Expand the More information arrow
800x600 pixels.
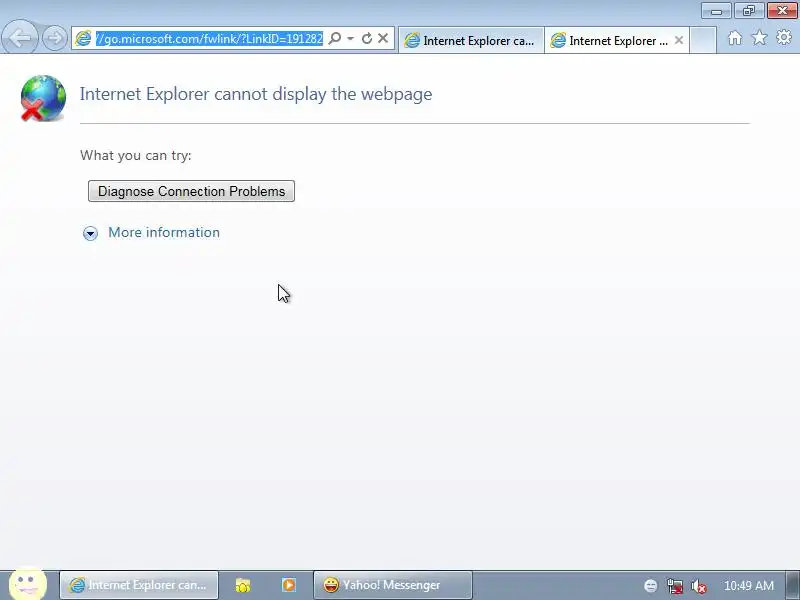(x=90, y=233)
